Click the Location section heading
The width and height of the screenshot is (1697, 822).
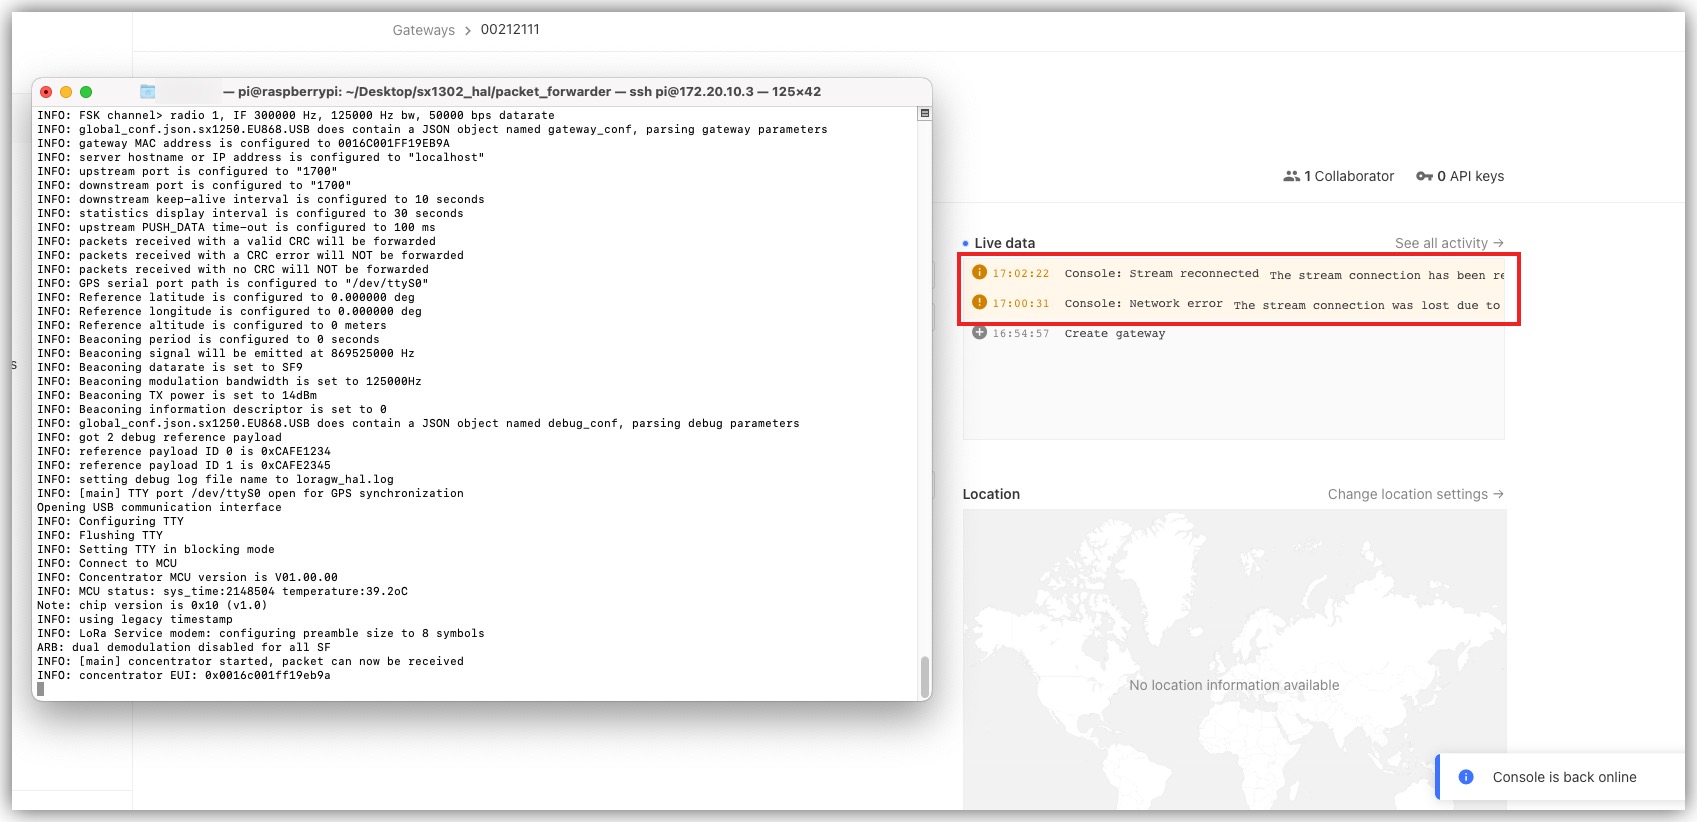point(991,494)
